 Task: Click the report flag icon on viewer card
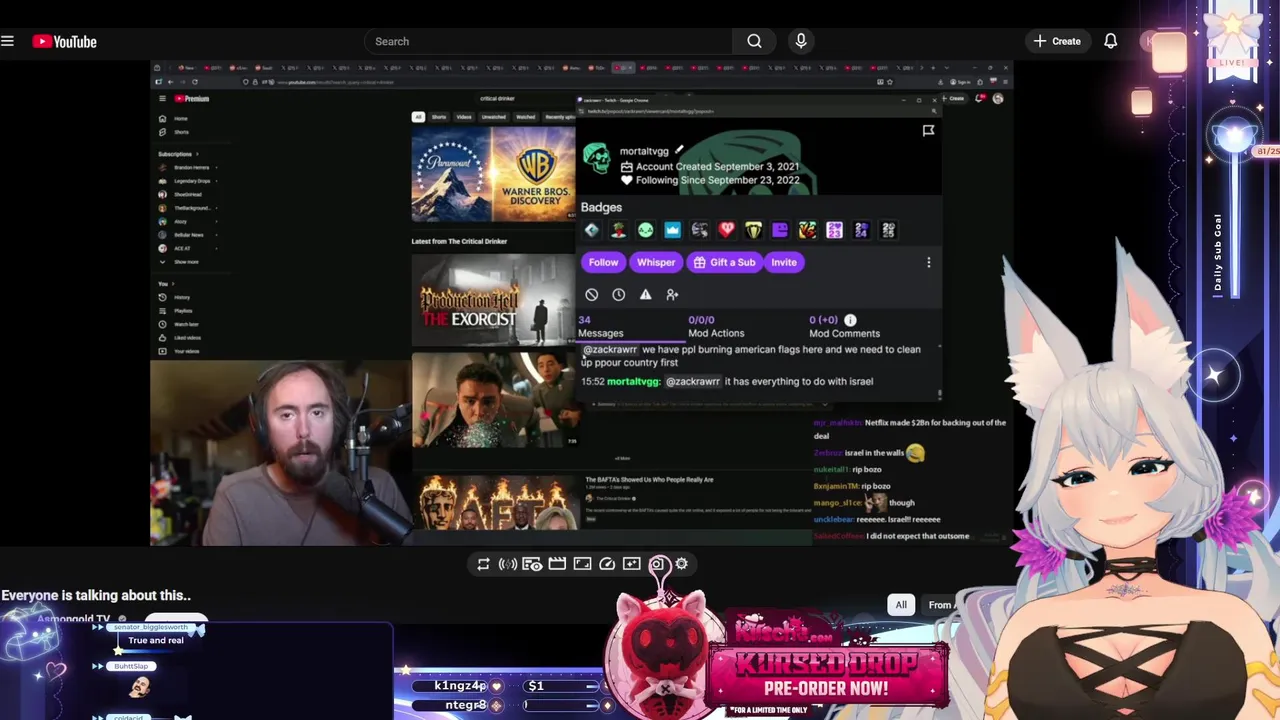[x=928, y=131]
